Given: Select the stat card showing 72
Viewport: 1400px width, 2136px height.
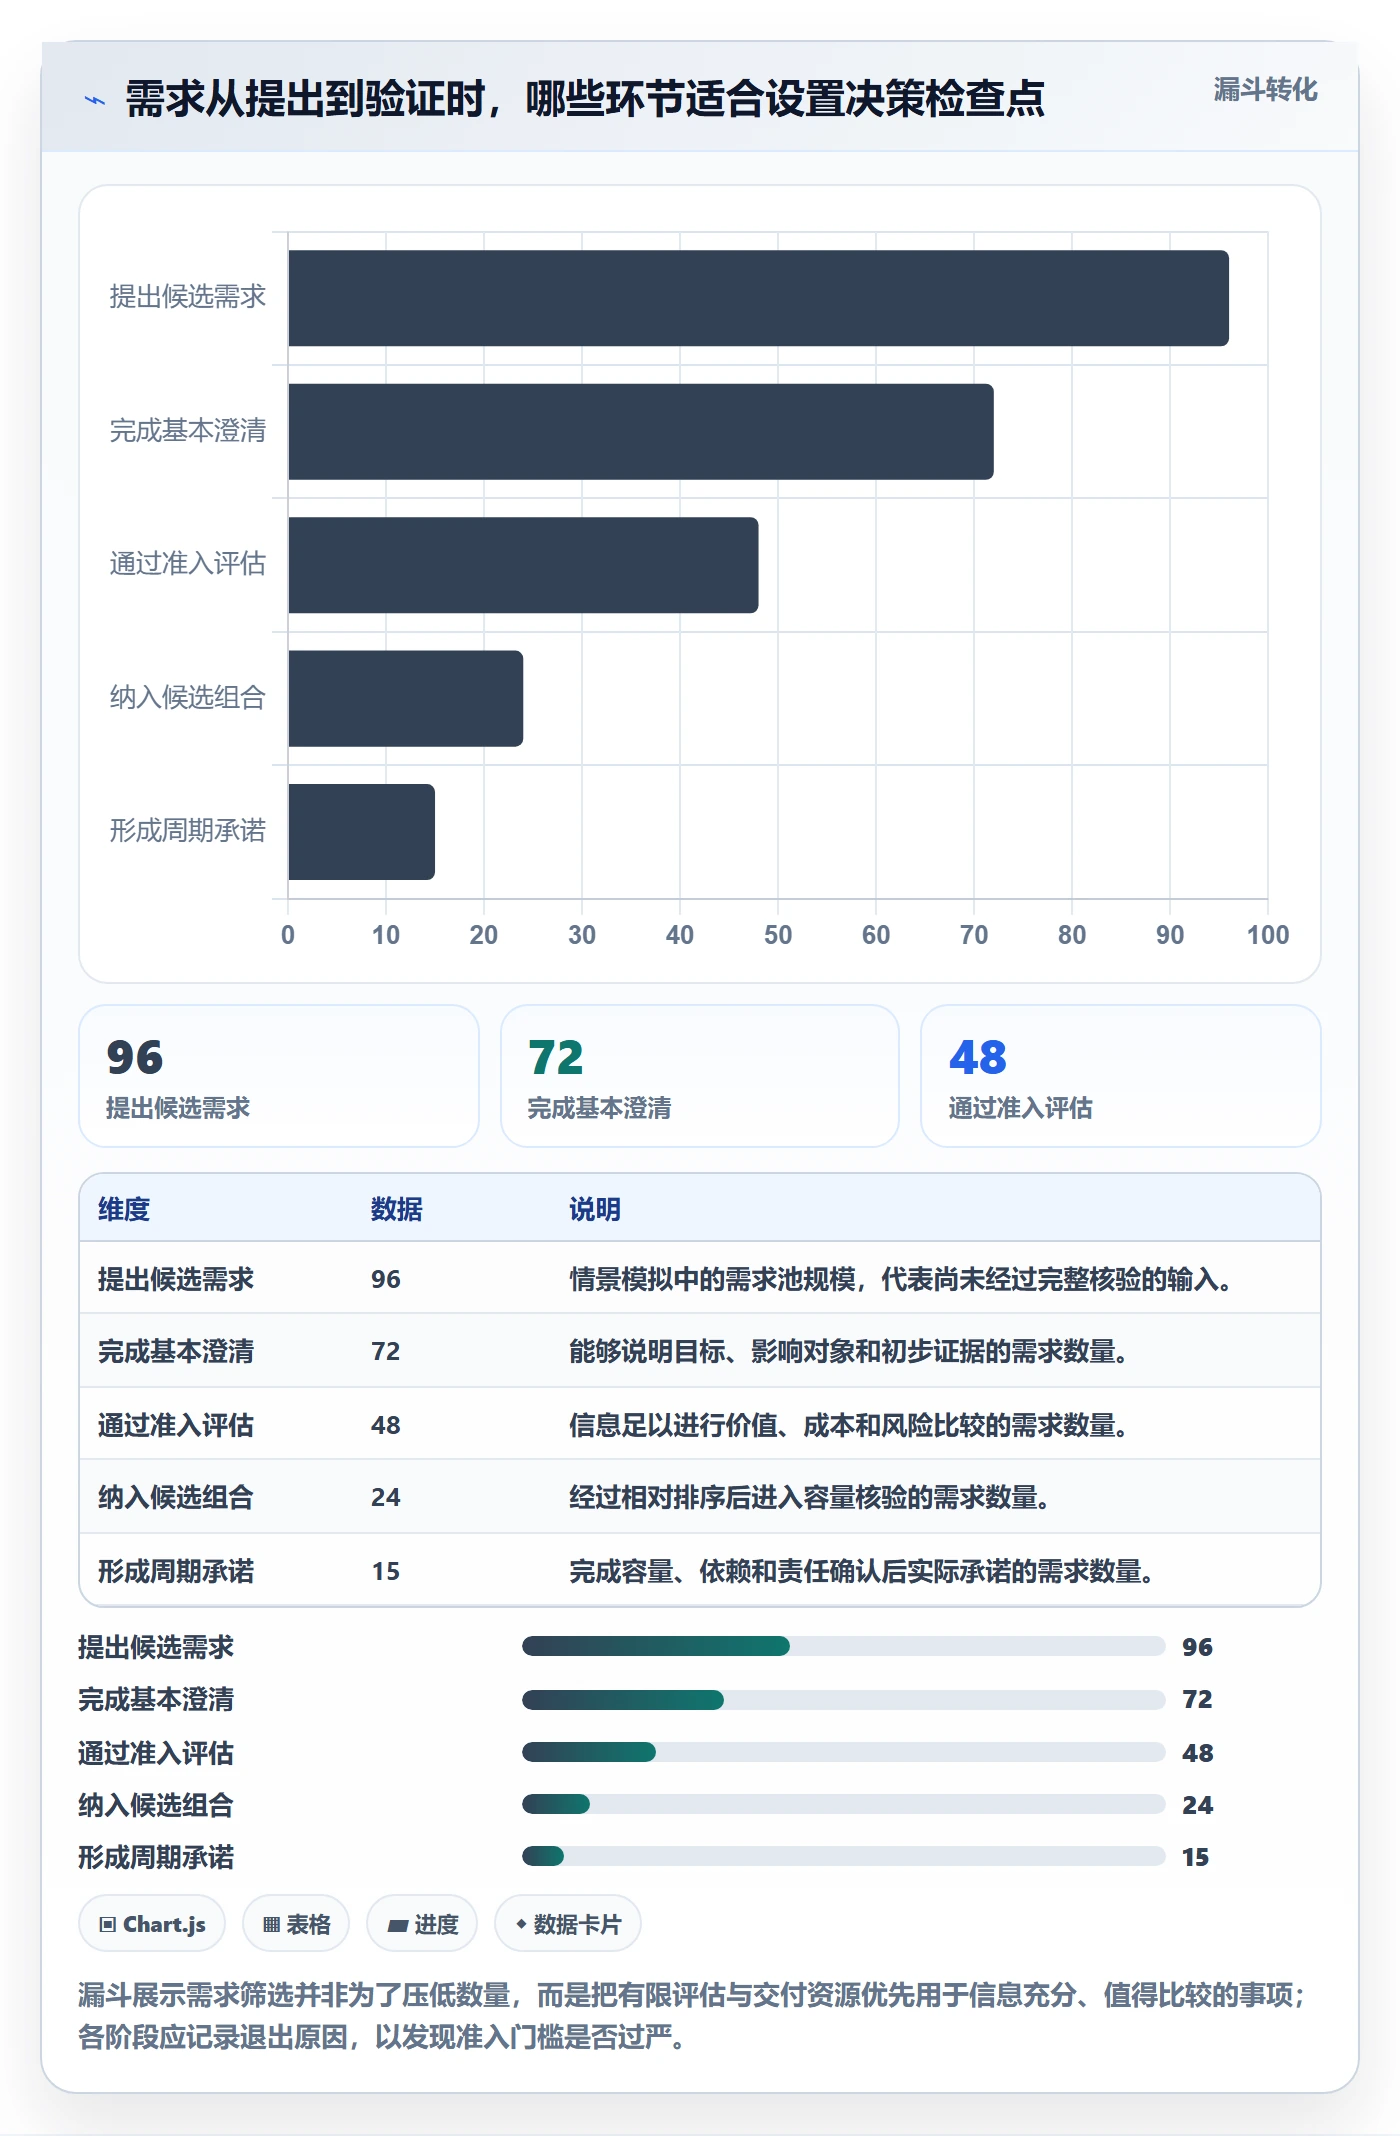Looking at the screenshot, I should point(700,1076).
